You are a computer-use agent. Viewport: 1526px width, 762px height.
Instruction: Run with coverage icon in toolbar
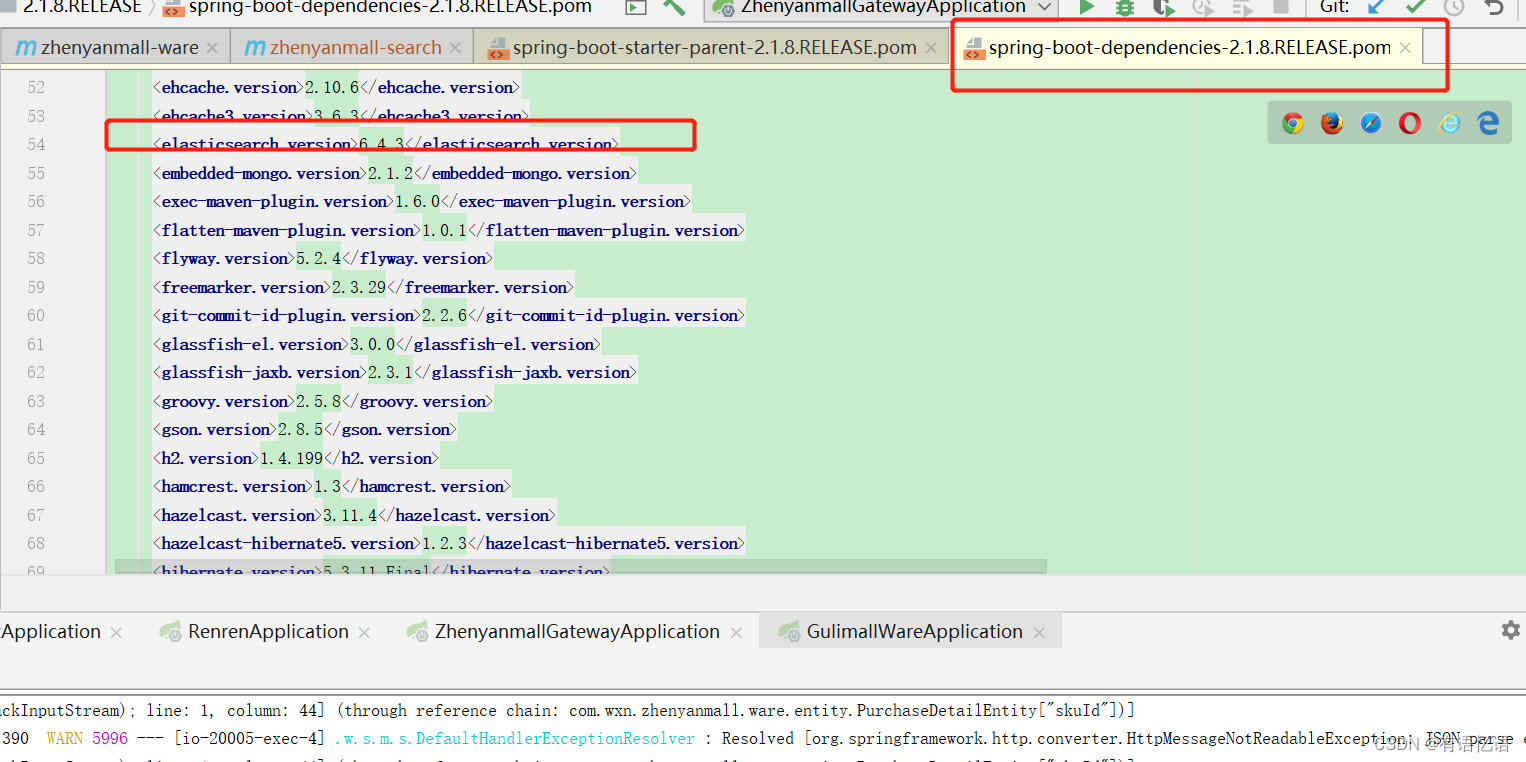(1163, 7)
